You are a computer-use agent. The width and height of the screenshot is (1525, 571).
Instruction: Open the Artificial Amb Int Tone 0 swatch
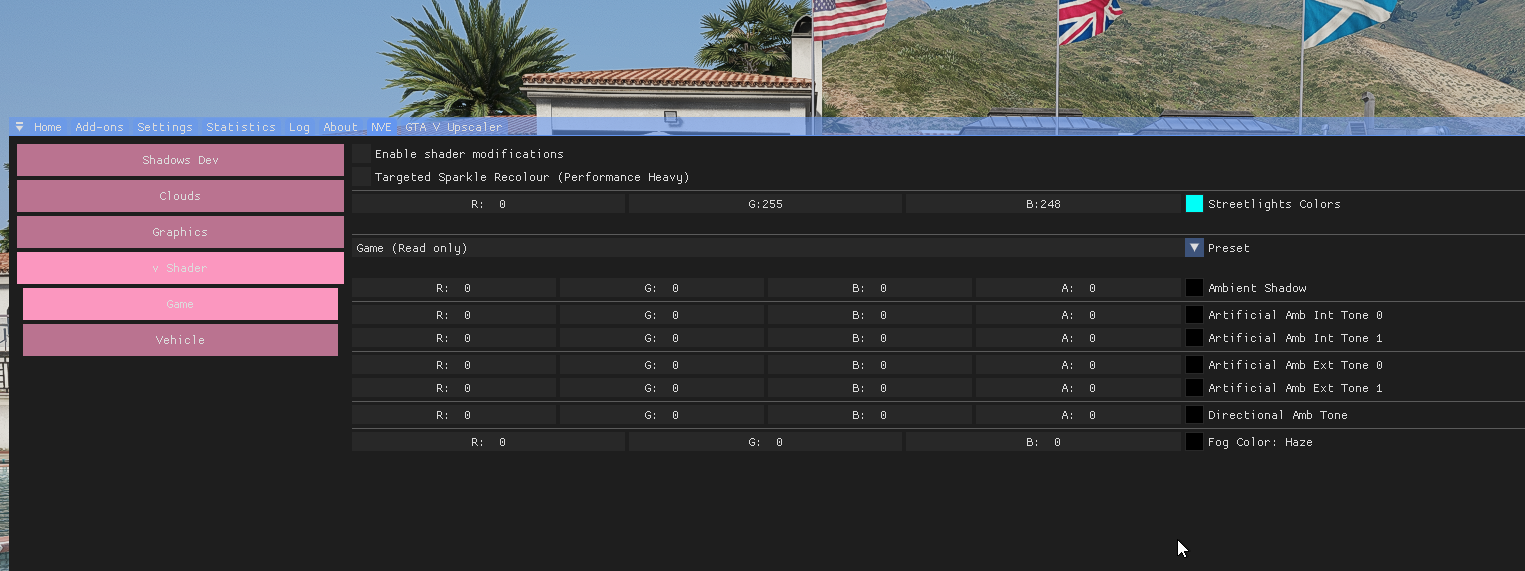coord(1194,315)
